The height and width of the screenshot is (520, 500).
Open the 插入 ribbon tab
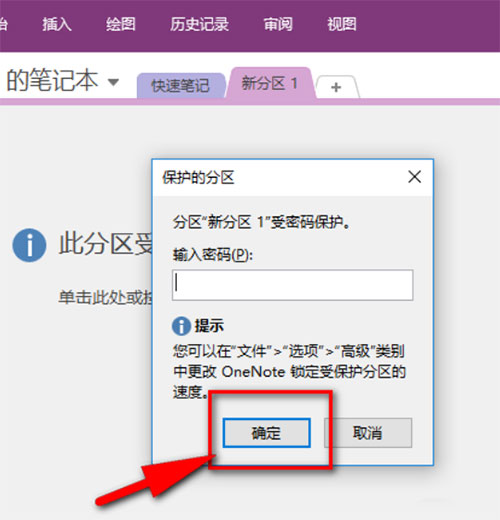click(57, 24)
